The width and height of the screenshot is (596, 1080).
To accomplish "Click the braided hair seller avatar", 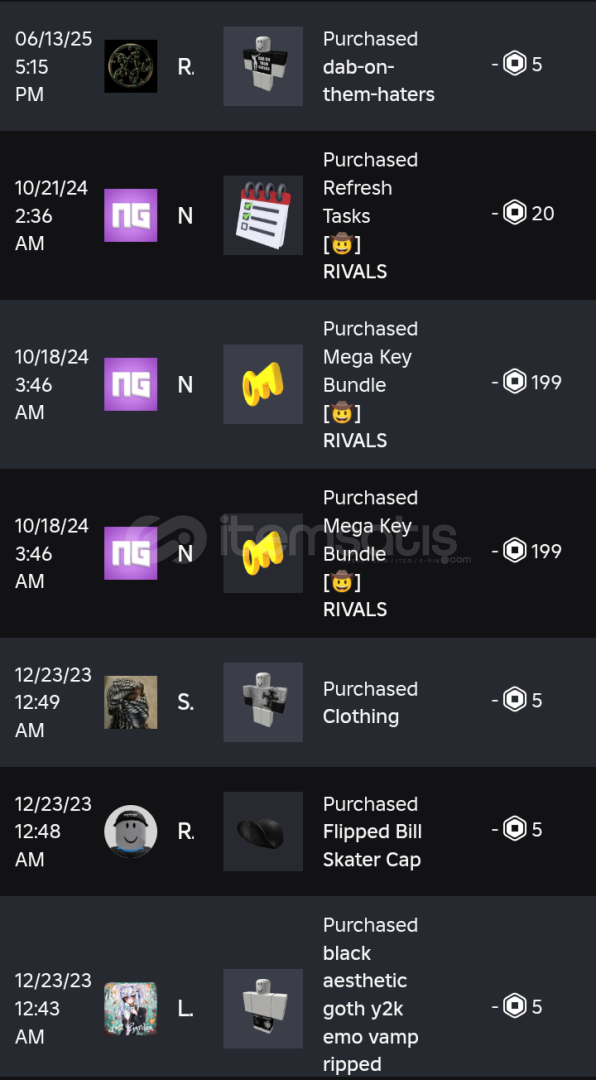I will (130, 702).
